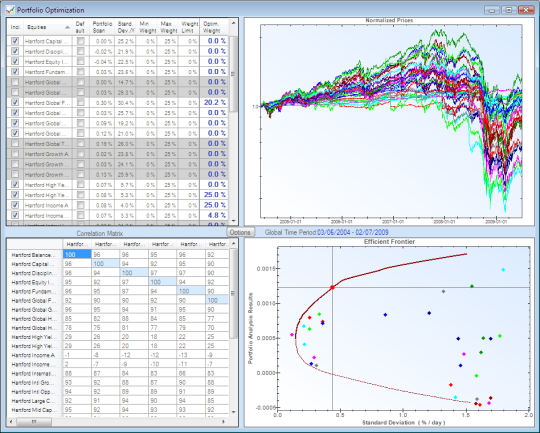The width and height of the screenshot is (540, 433).
Task: Click the Incl. column header
Action: [15, 27]
